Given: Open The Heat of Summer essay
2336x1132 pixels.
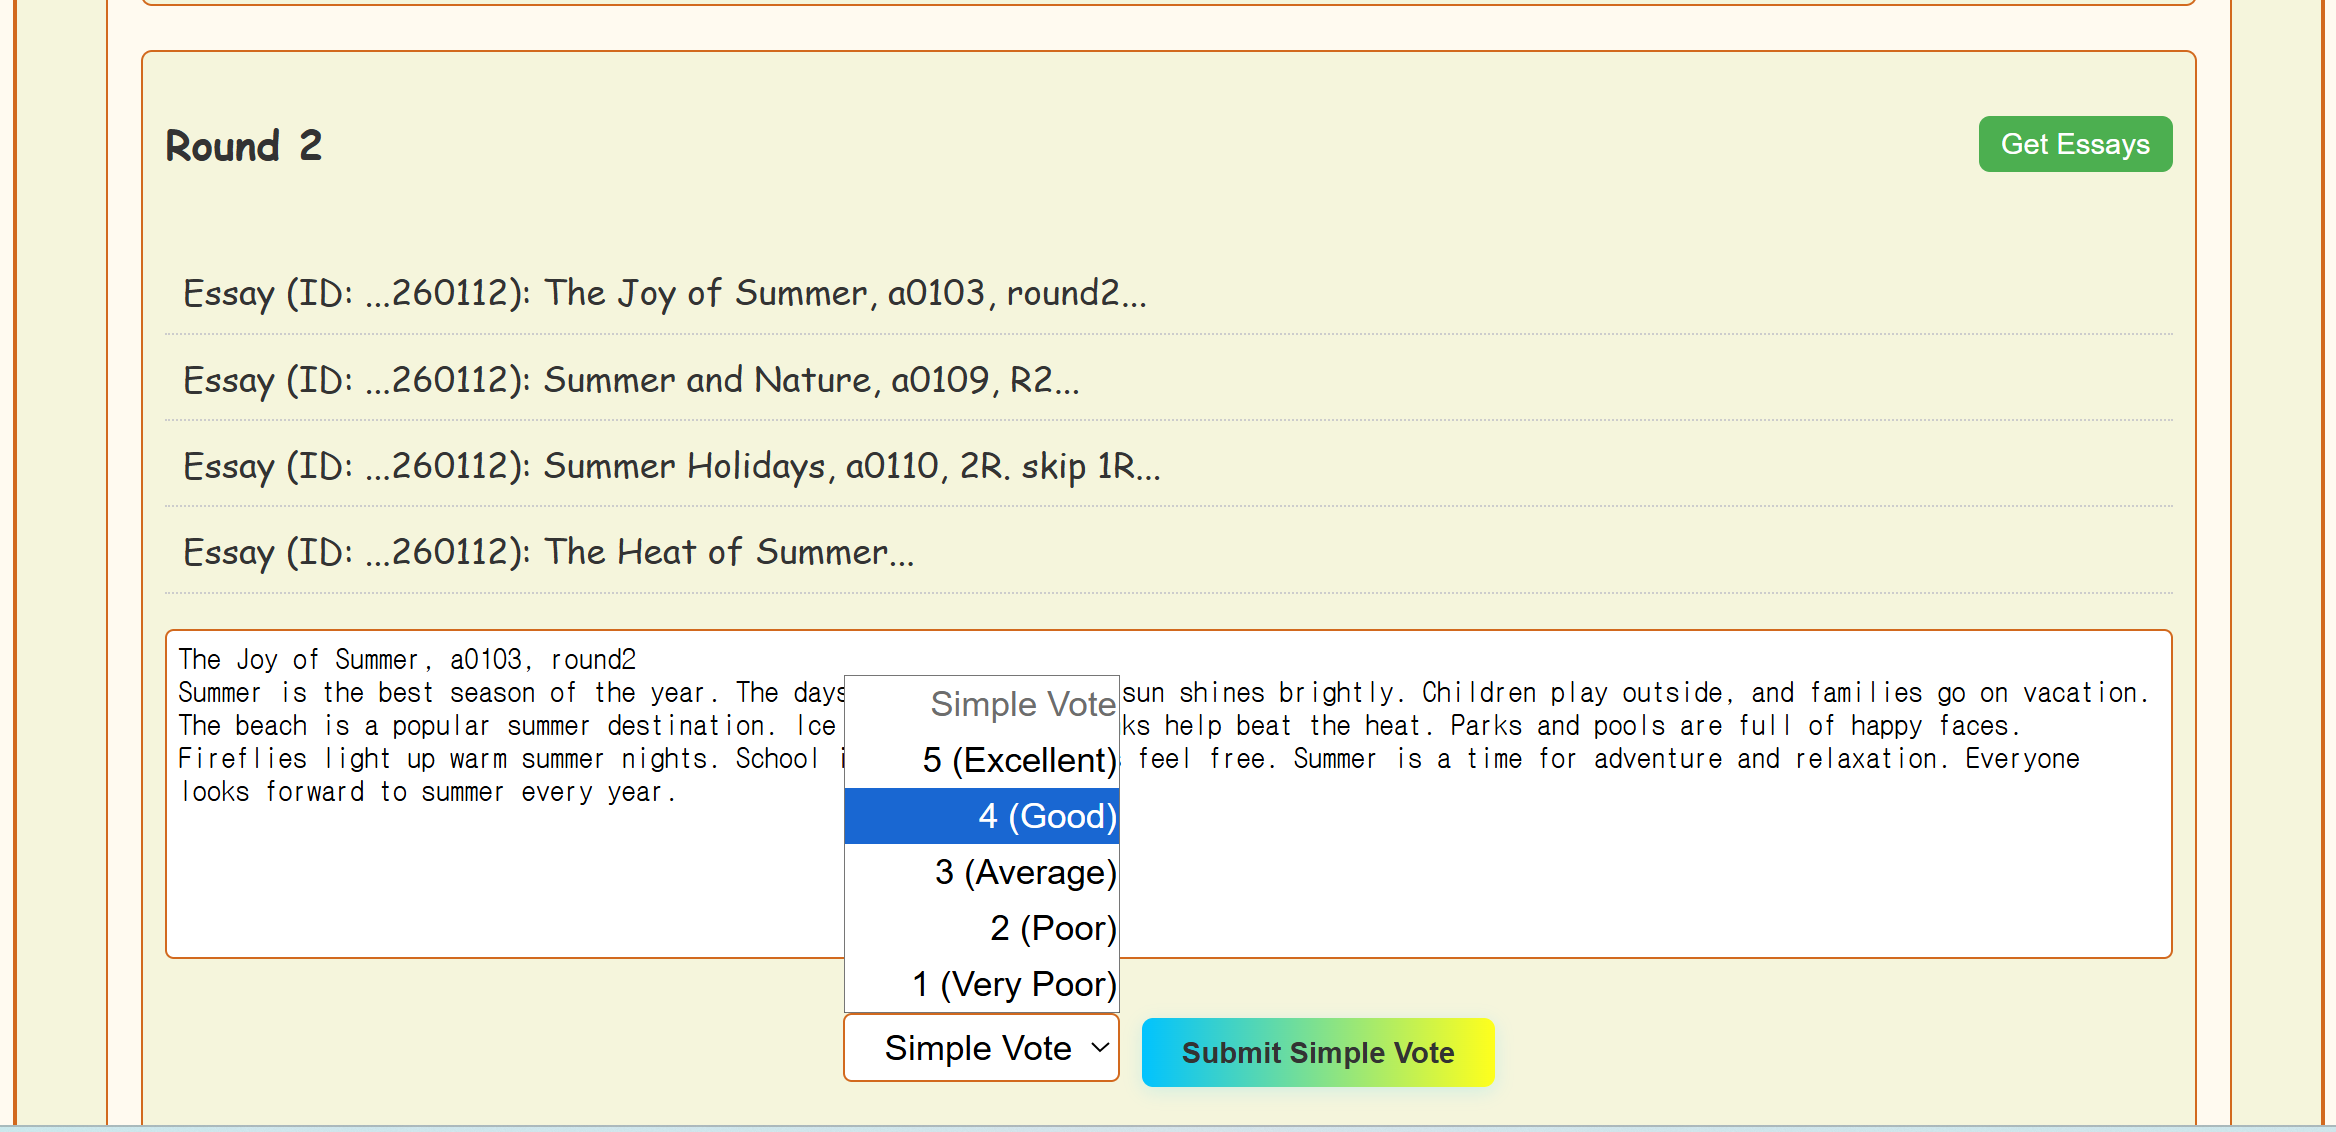Looking at the screenshot, I should 548,552.
